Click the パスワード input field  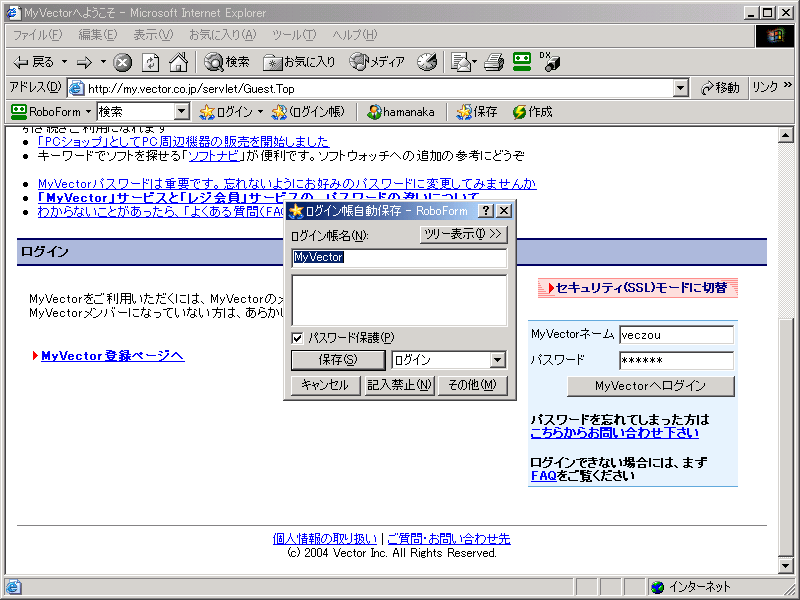coord(676,361)
